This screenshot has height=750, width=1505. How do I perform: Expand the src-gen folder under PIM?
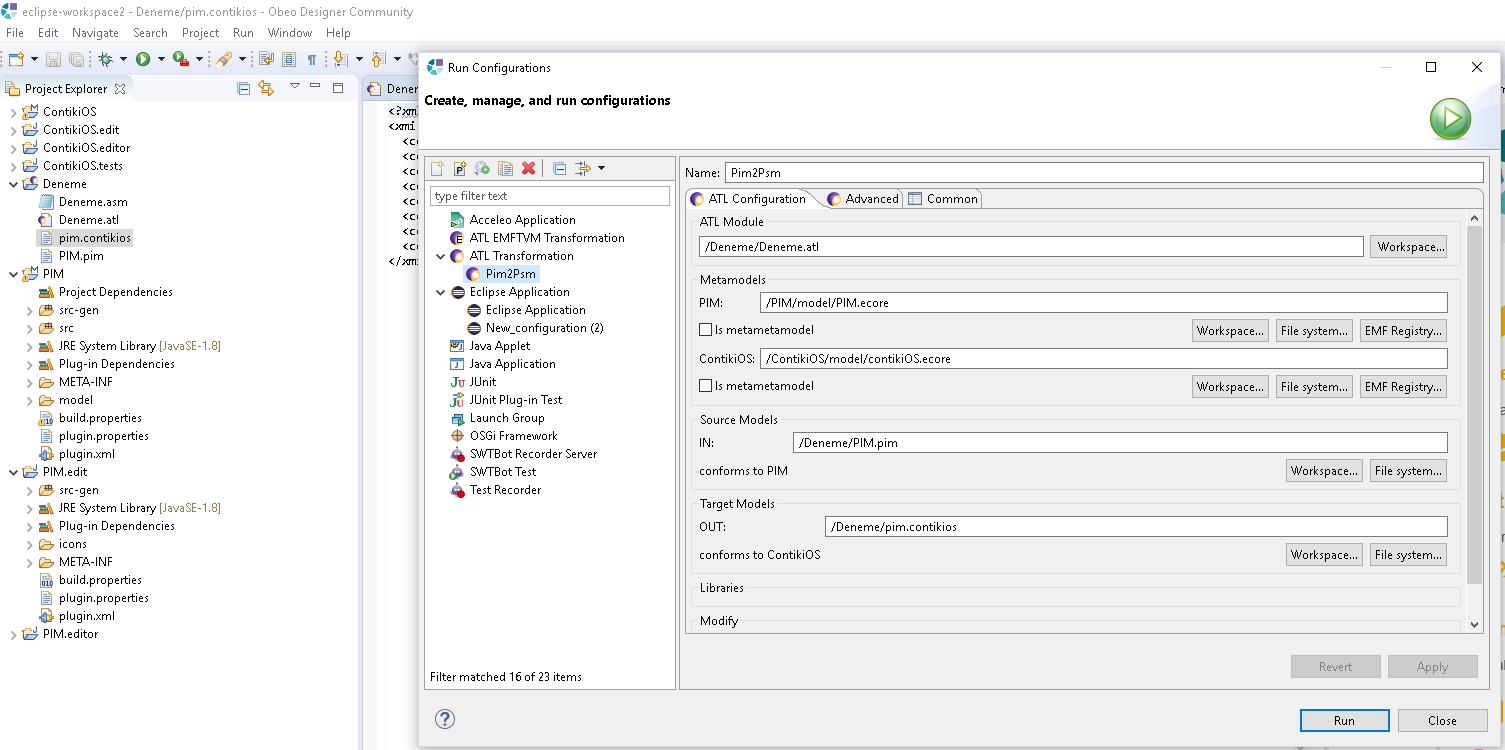[x=29, y=310]
